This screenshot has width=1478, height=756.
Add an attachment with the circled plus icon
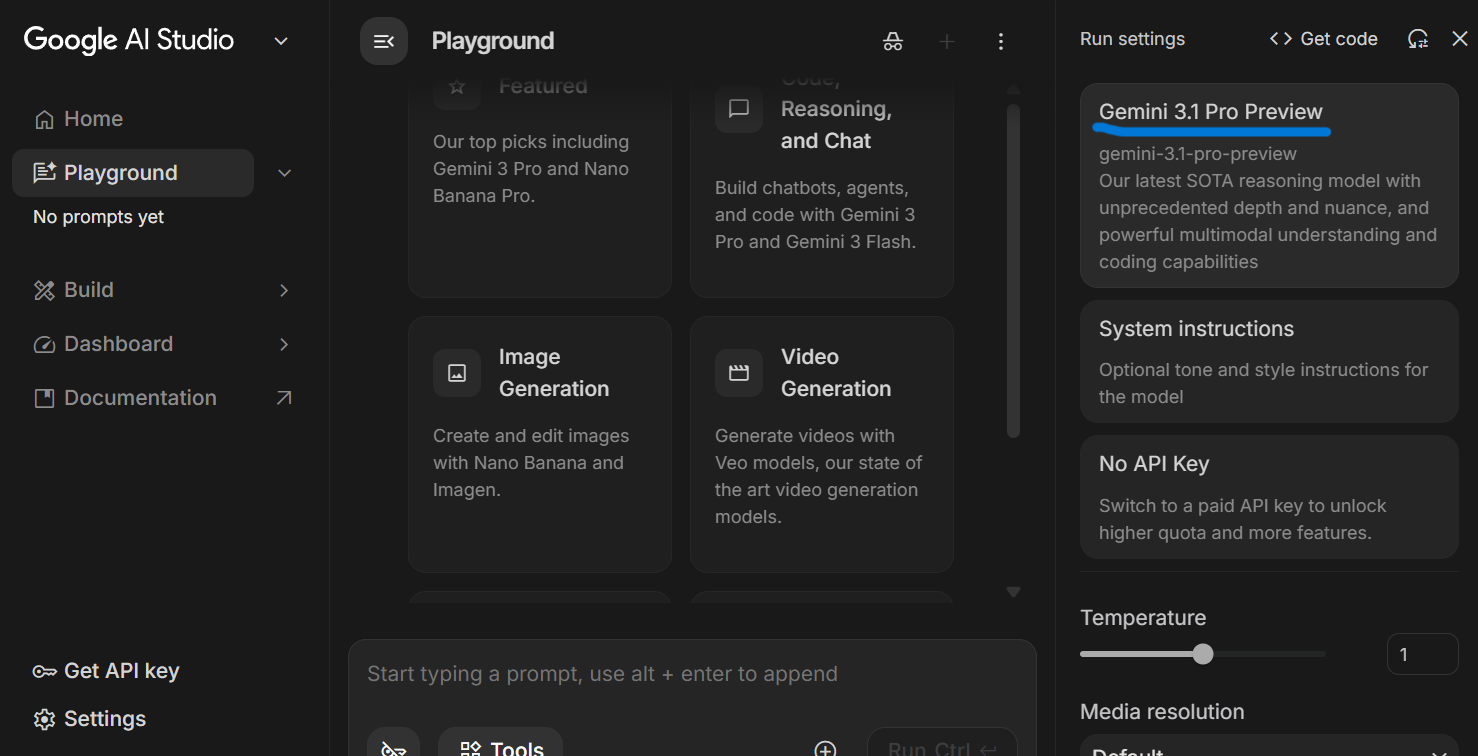825,748
